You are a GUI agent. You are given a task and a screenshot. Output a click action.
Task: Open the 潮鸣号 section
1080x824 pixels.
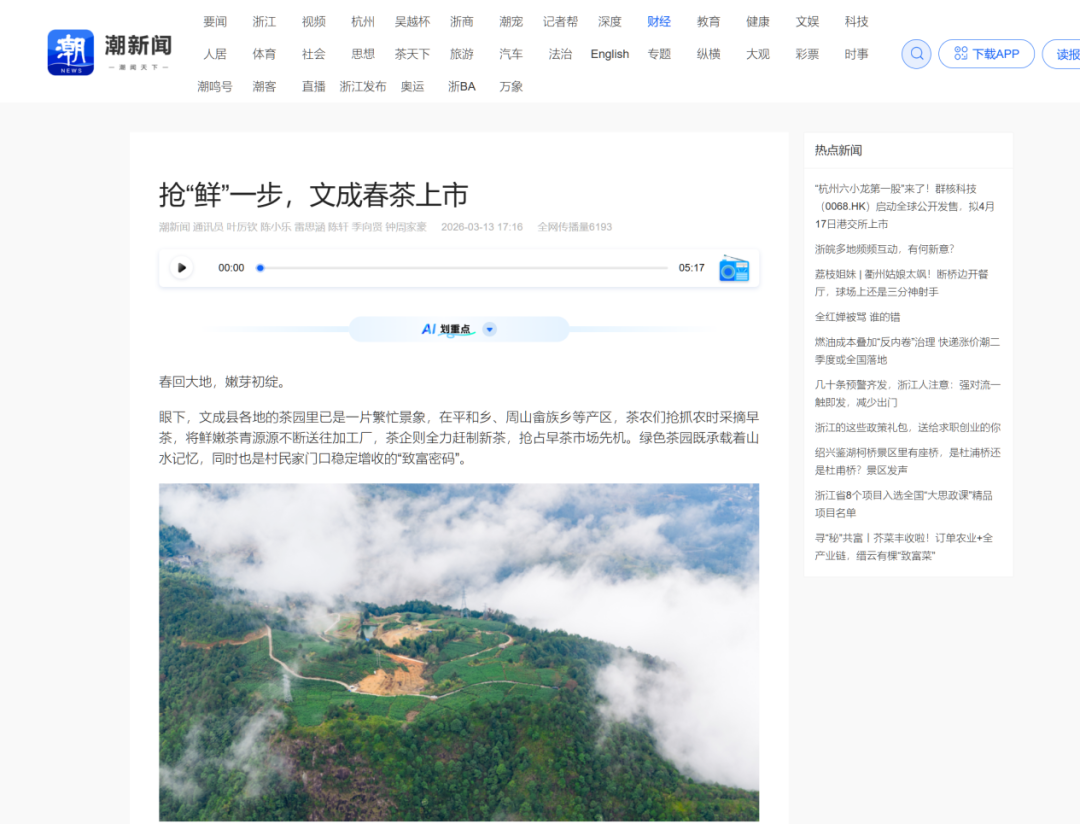pos(214,86)
